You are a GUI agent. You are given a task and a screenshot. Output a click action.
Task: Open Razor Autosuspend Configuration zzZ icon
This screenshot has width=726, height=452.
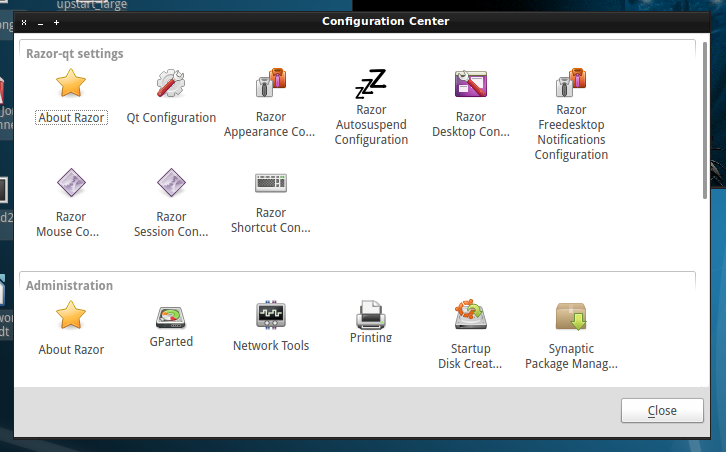371,84
